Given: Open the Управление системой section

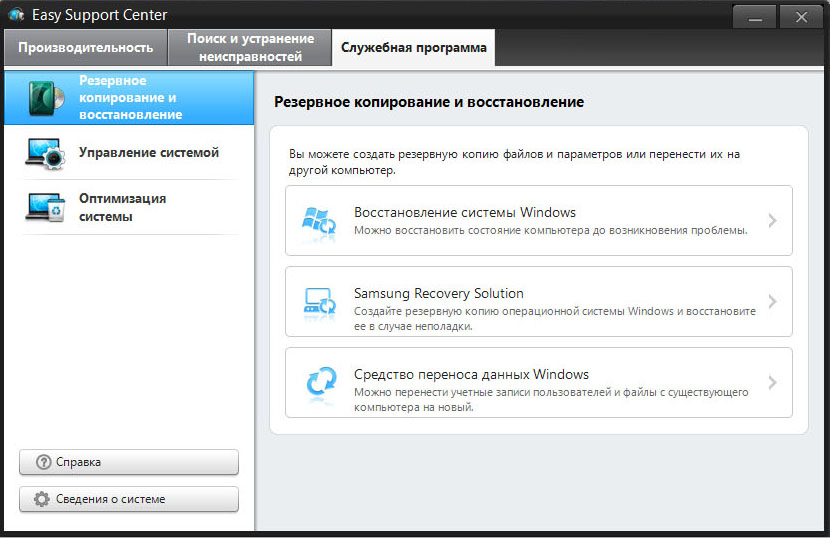Looking at the screenshot, I should (129, 153).
